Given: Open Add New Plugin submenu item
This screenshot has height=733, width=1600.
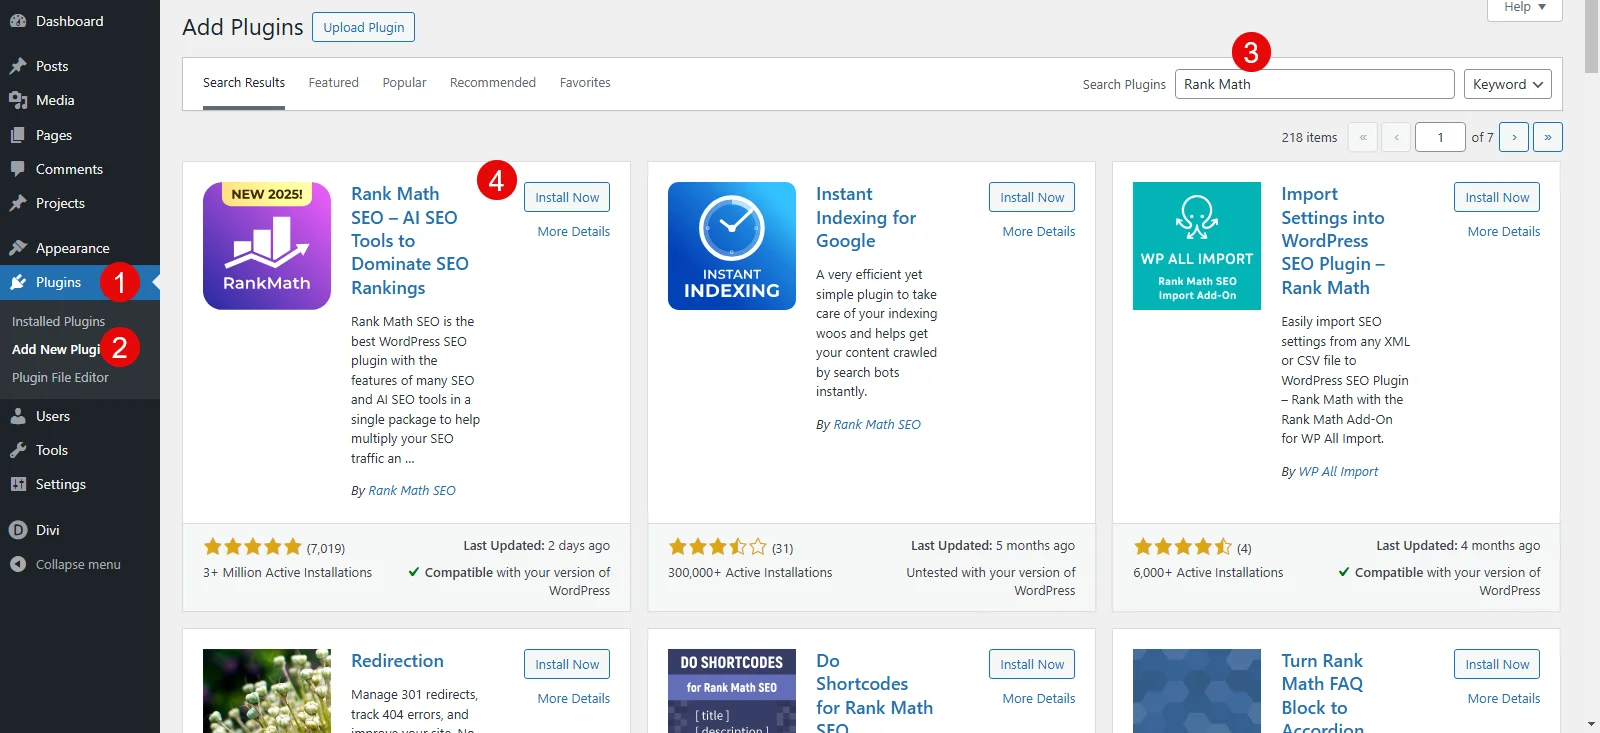Looking at the screenshot, I should click(x=56, y=349).
